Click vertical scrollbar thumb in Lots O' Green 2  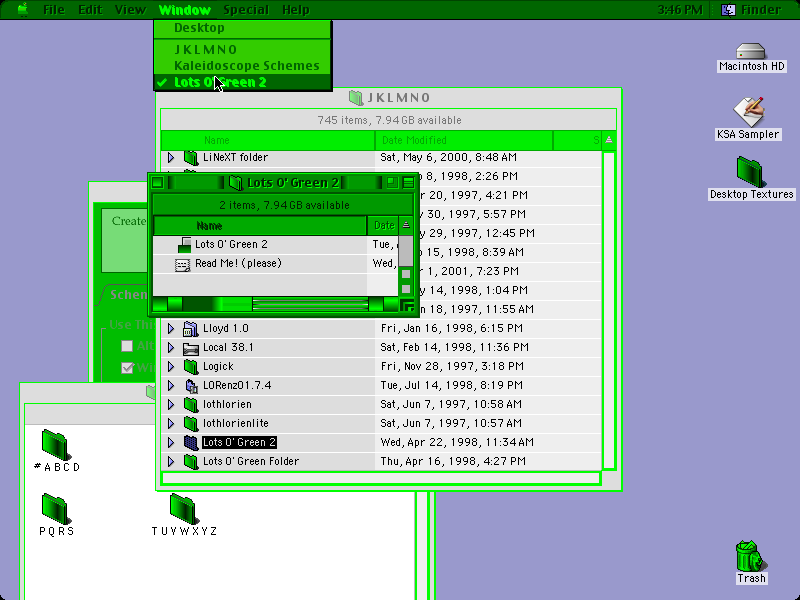[x=406, y=250]
